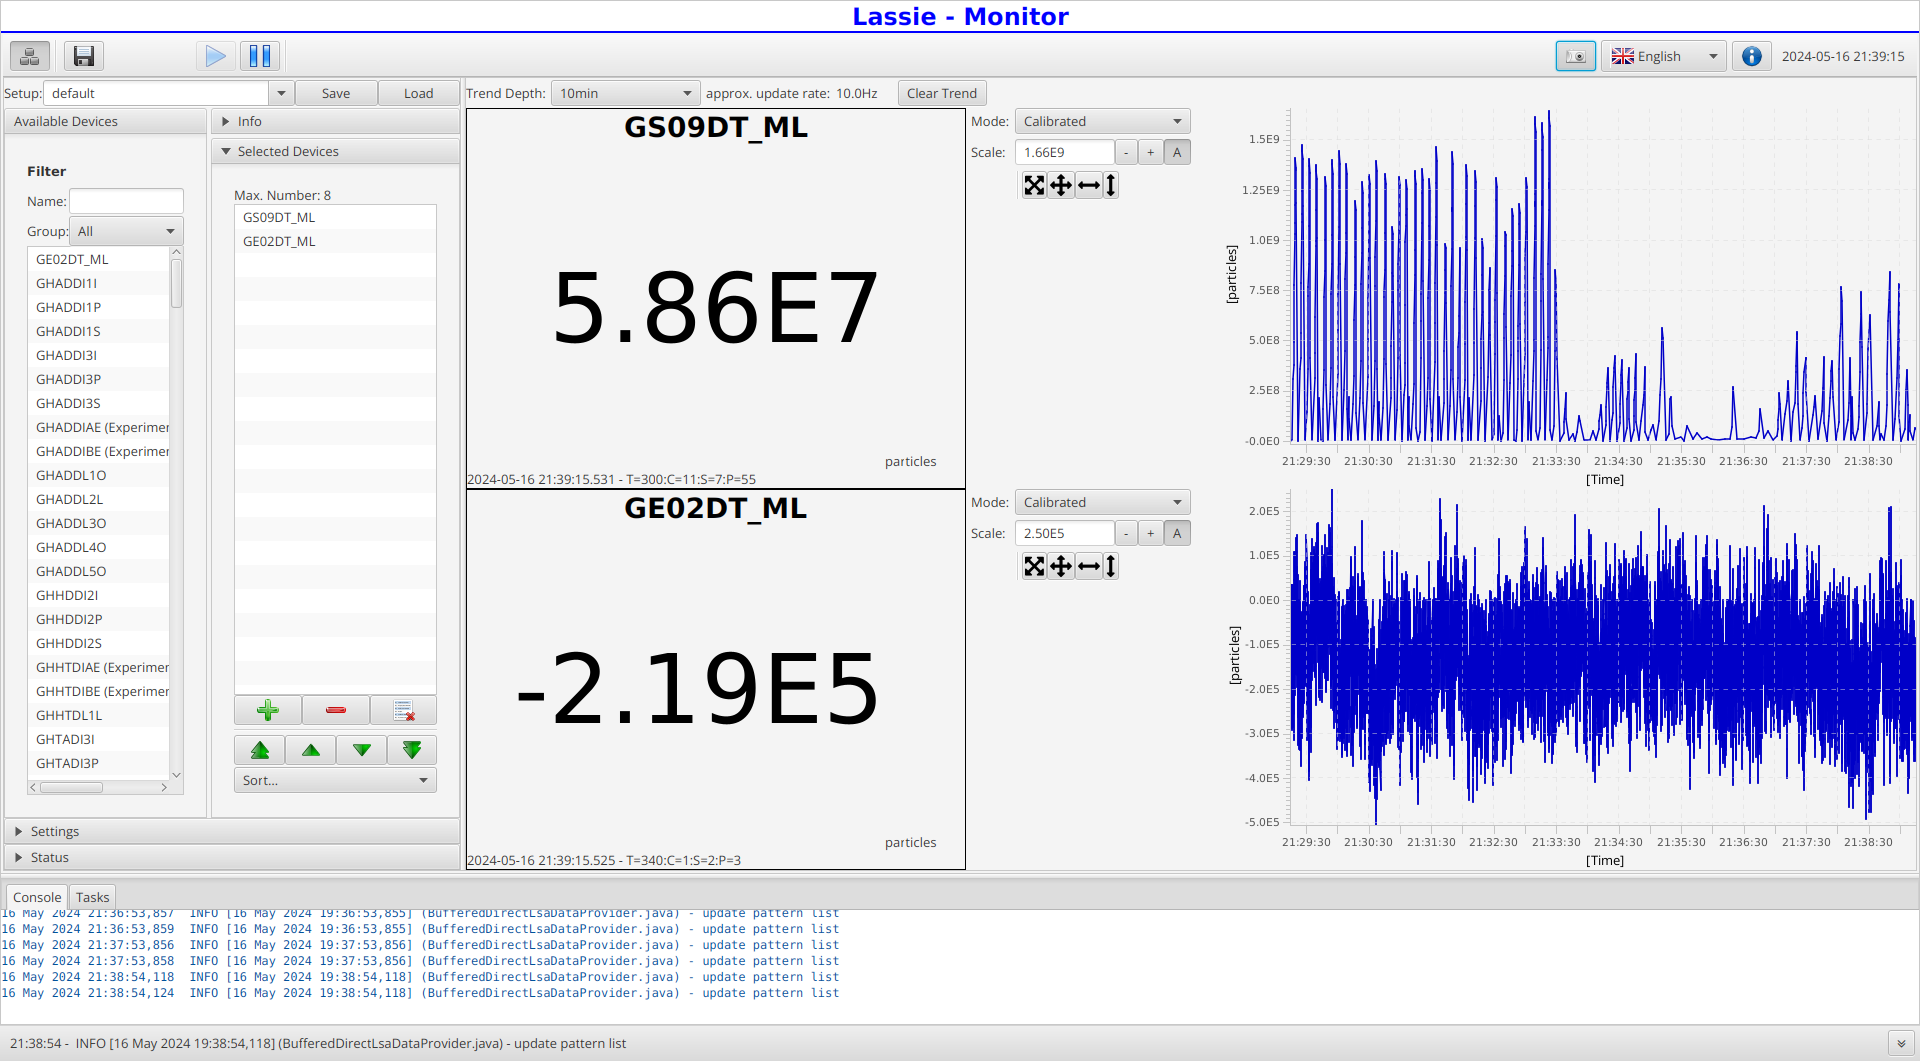
Task: Move the selected device down one
Action: coord(362,750)
